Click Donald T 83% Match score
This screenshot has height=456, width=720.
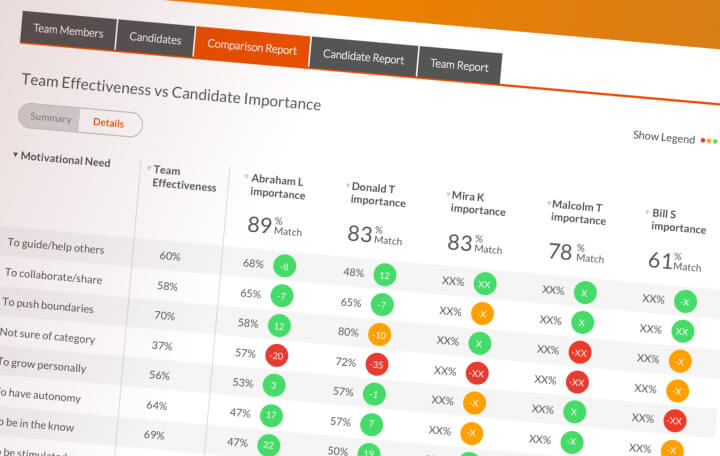[374, 234]
